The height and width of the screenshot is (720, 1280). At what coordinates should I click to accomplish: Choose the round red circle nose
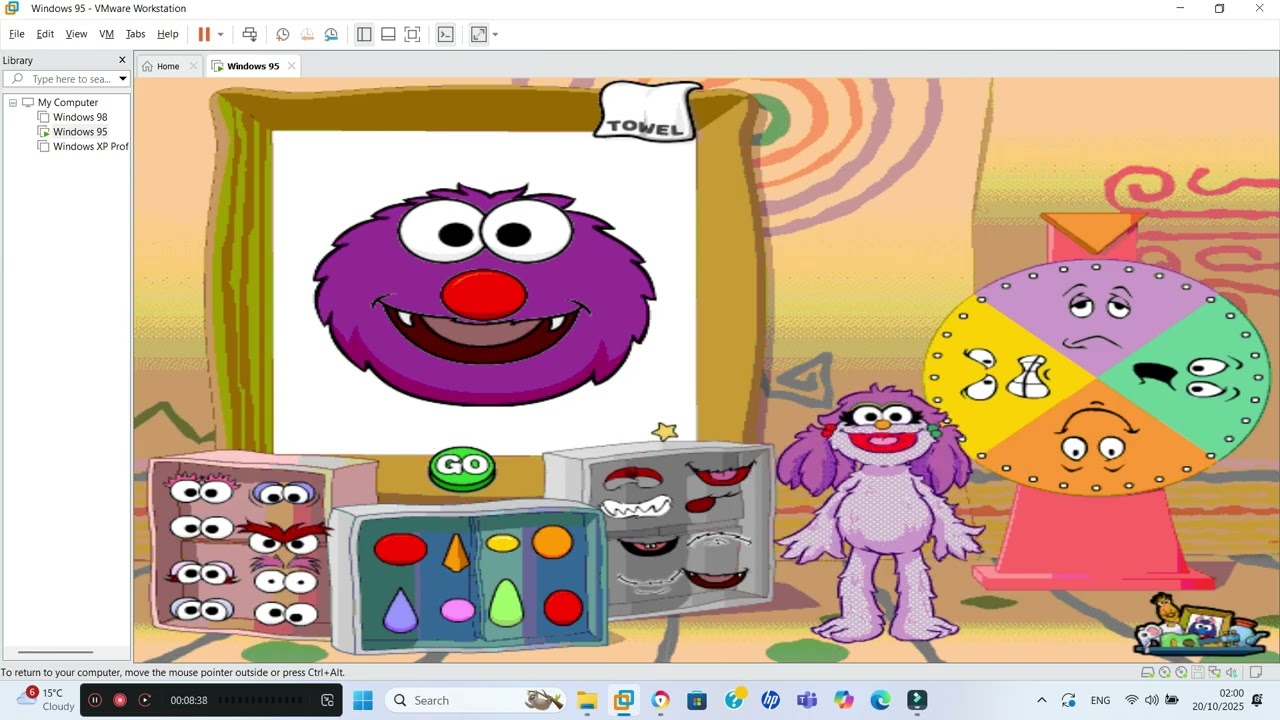point(563,607)
